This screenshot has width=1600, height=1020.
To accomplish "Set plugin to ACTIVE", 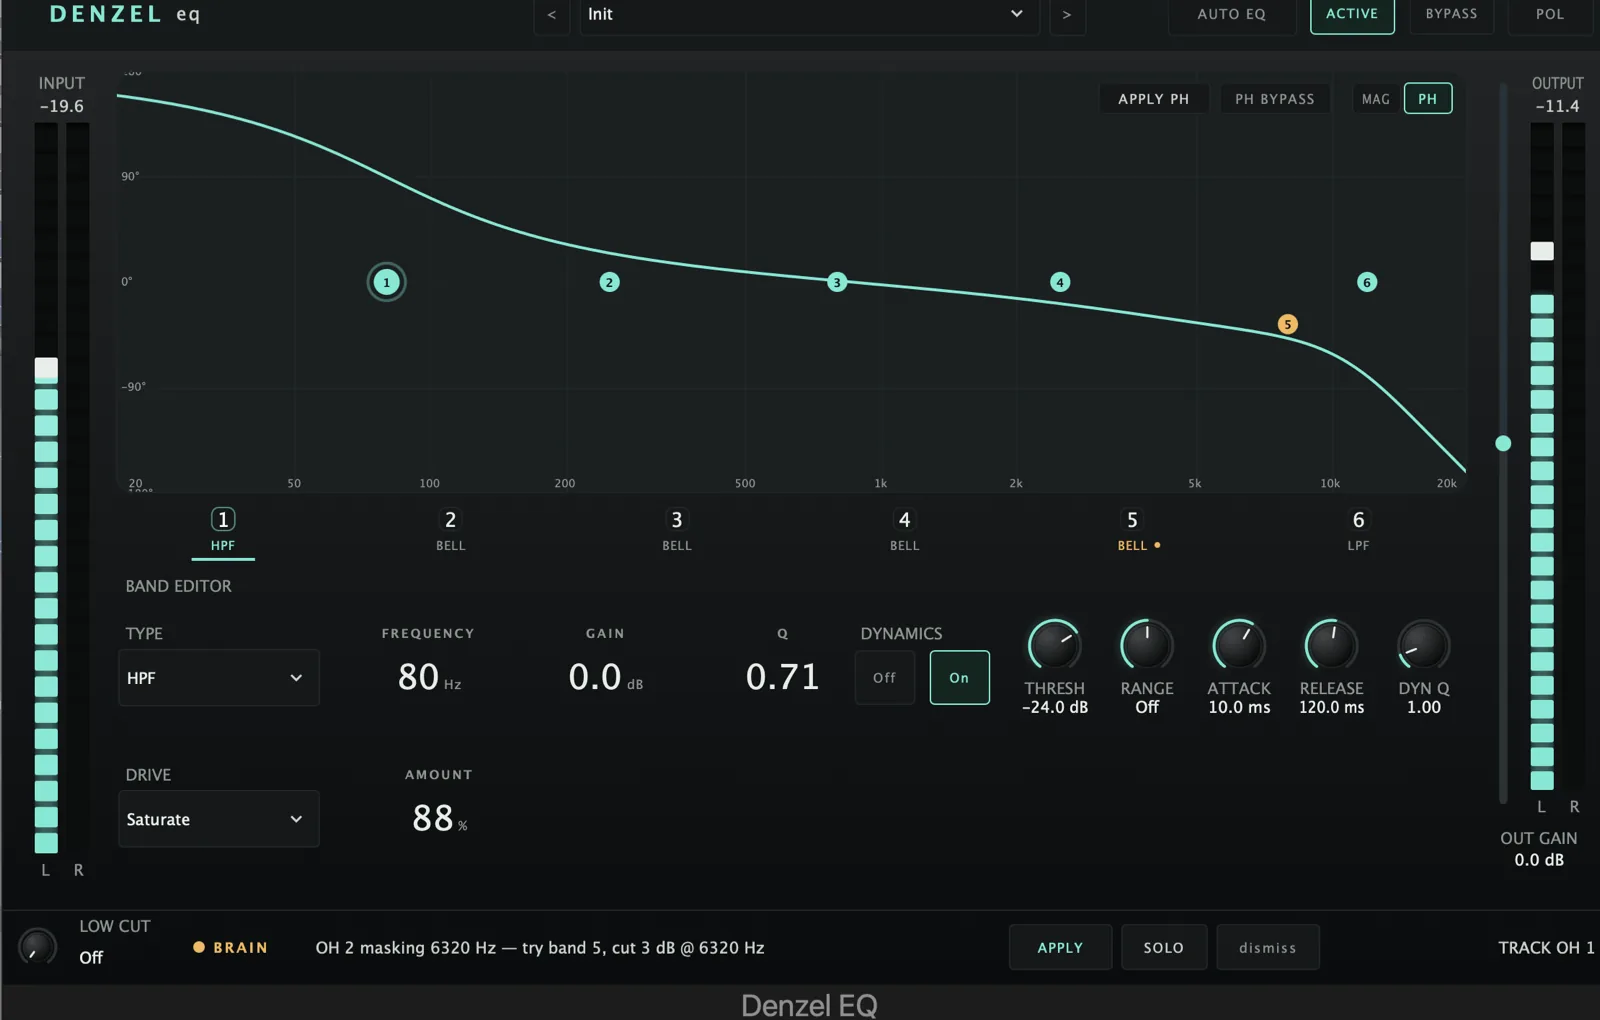I will 1352,15.
